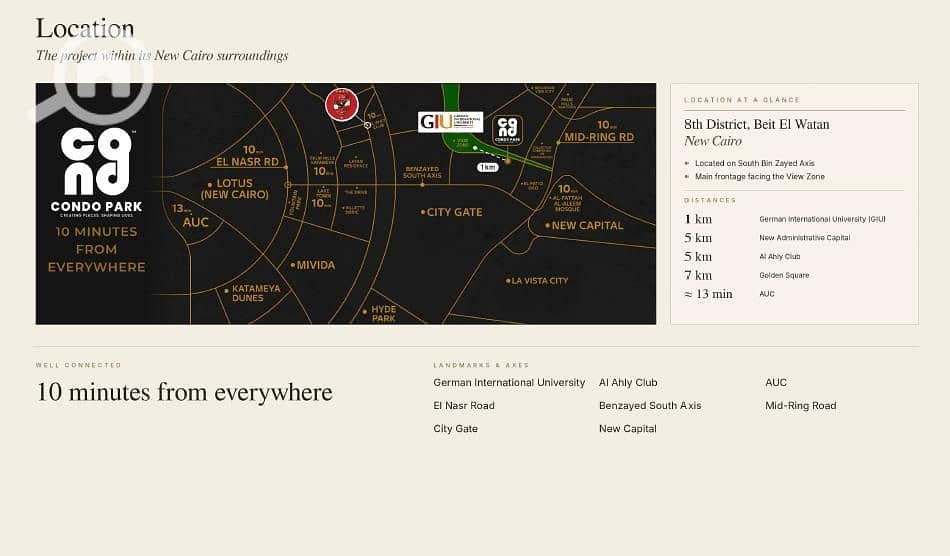Click the '1 km' German International University row
The image size is (950, 556).
[x=785, y=219]
